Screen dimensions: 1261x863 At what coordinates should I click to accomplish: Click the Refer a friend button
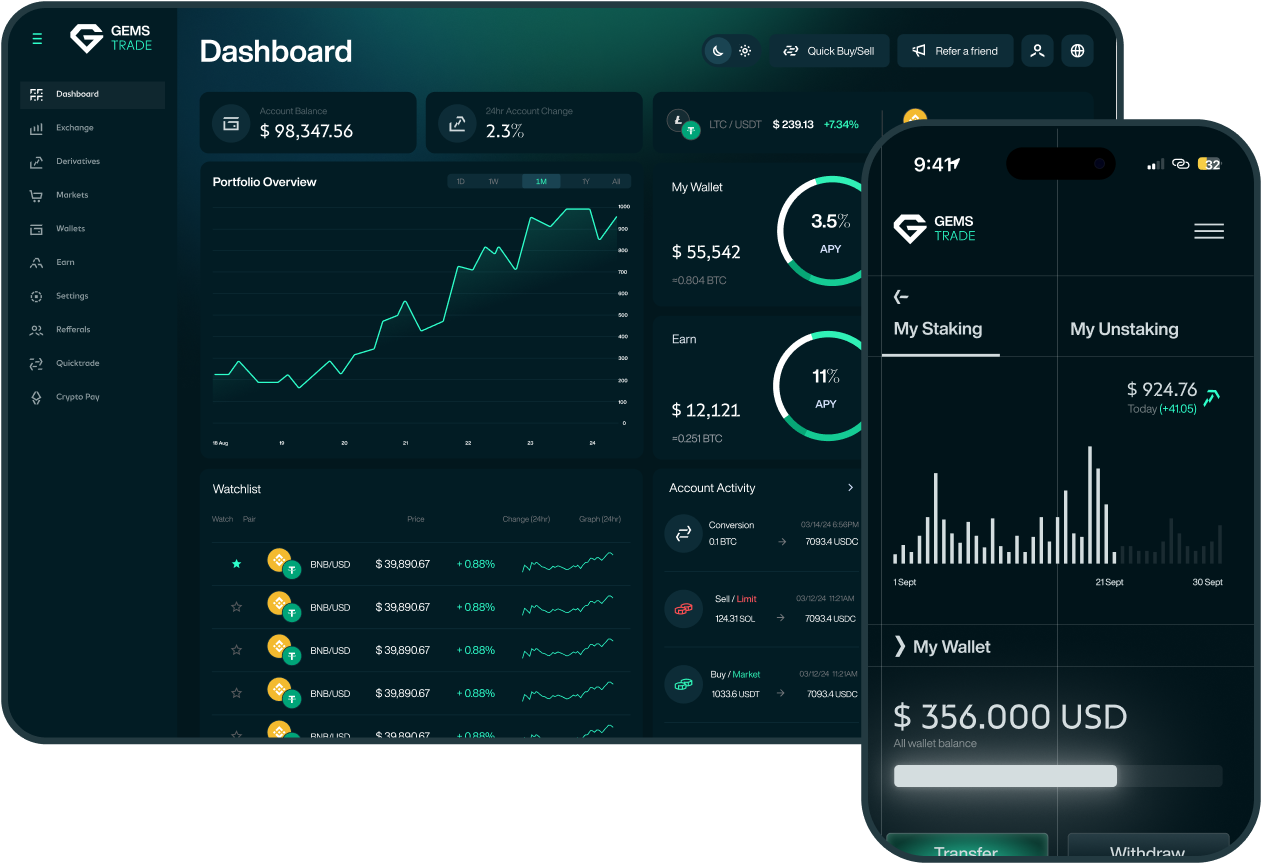955,51
